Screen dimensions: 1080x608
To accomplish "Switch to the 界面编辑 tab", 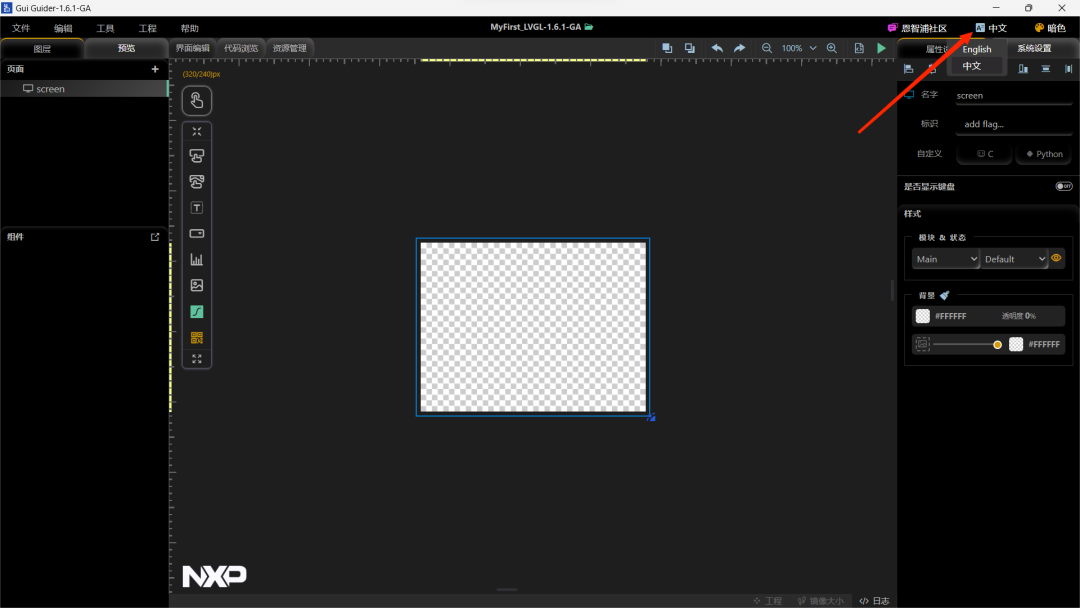I will point(192,48).
